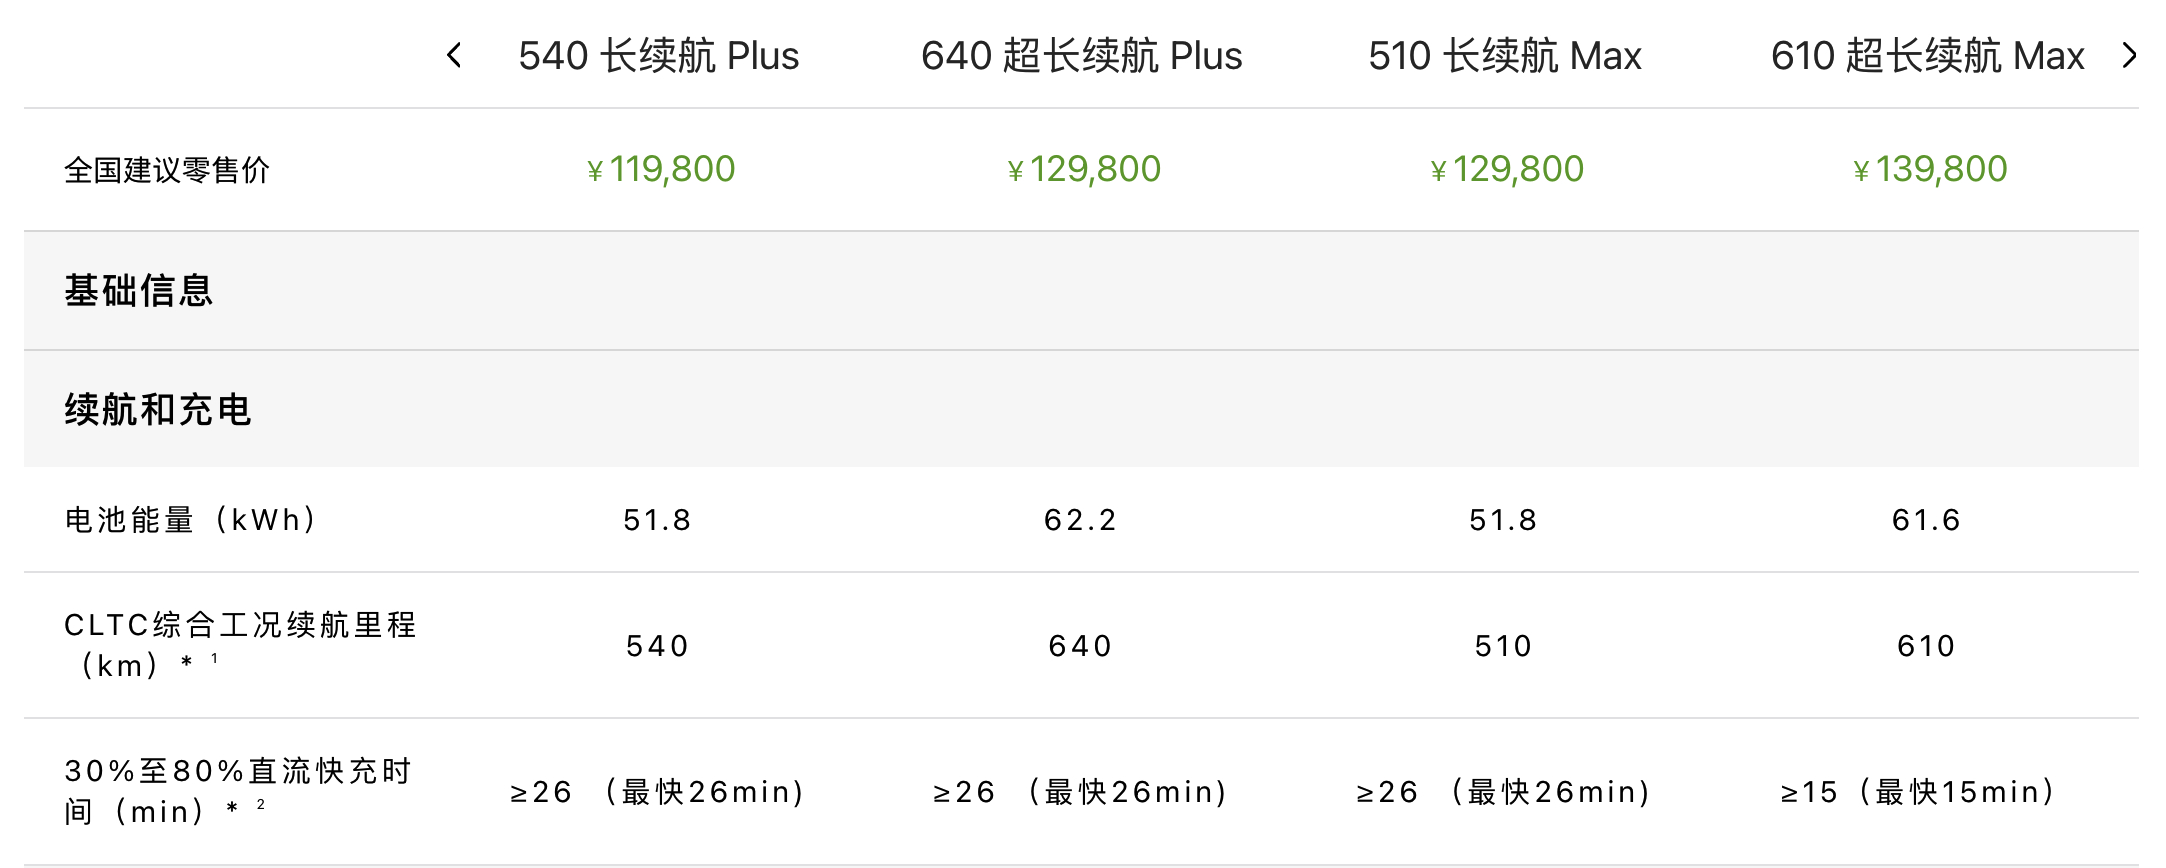This screenshot has height=868, width=2166.
Task: Click footnote 2 next to fast charge label
Action: pyautogui.click(x=260, y=804)
